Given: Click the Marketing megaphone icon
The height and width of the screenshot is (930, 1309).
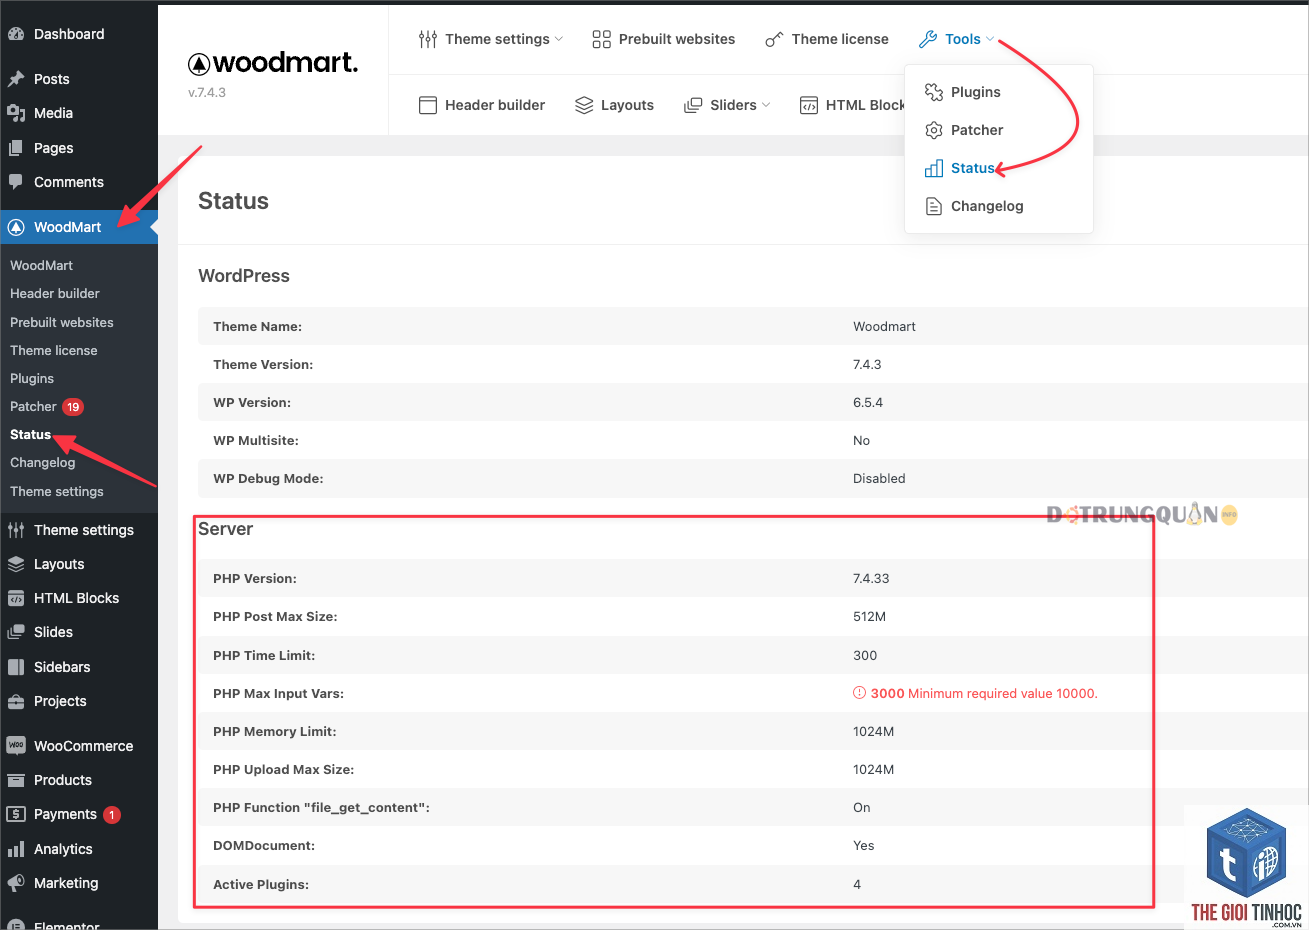Looking at the screenshot, I should point(16,883).
